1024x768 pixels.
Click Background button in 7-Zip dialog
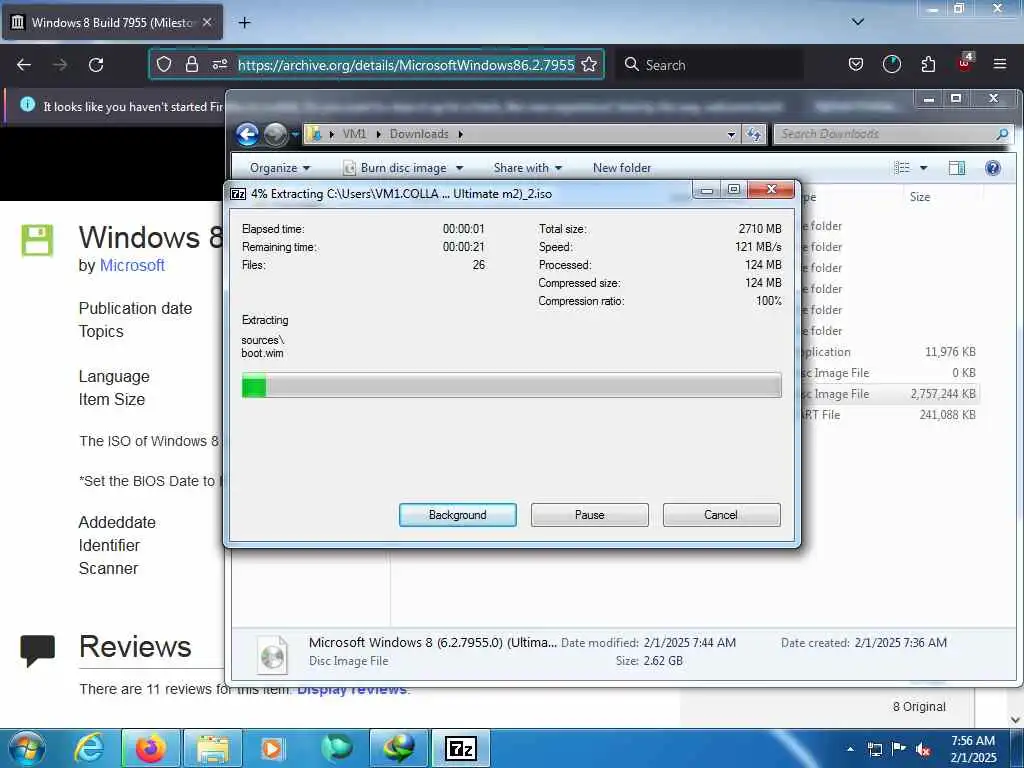(x=457, y=515)
